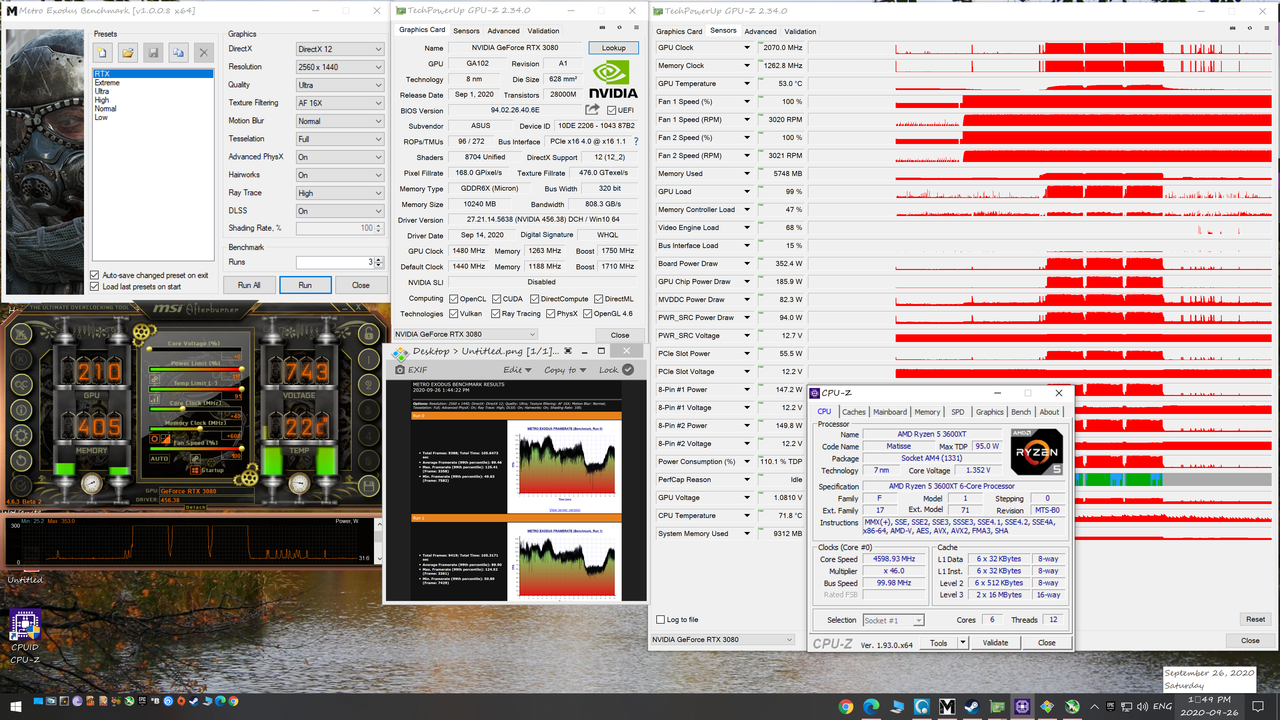Open the Windows Start menu
Screen dimensions: 1280x720
coord(16,707)
